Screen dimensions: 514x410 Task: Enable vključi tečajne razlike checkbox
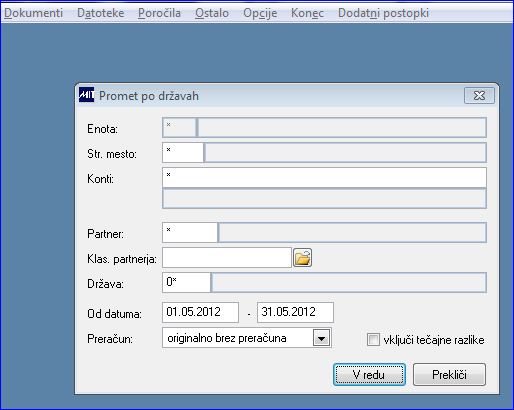tap(373, 340)
